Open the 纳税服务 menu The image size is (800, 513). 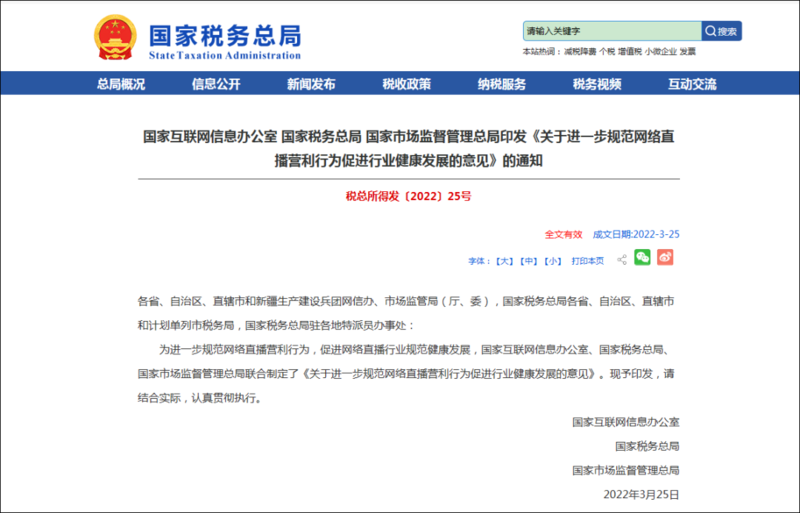(x=502, y=84)
